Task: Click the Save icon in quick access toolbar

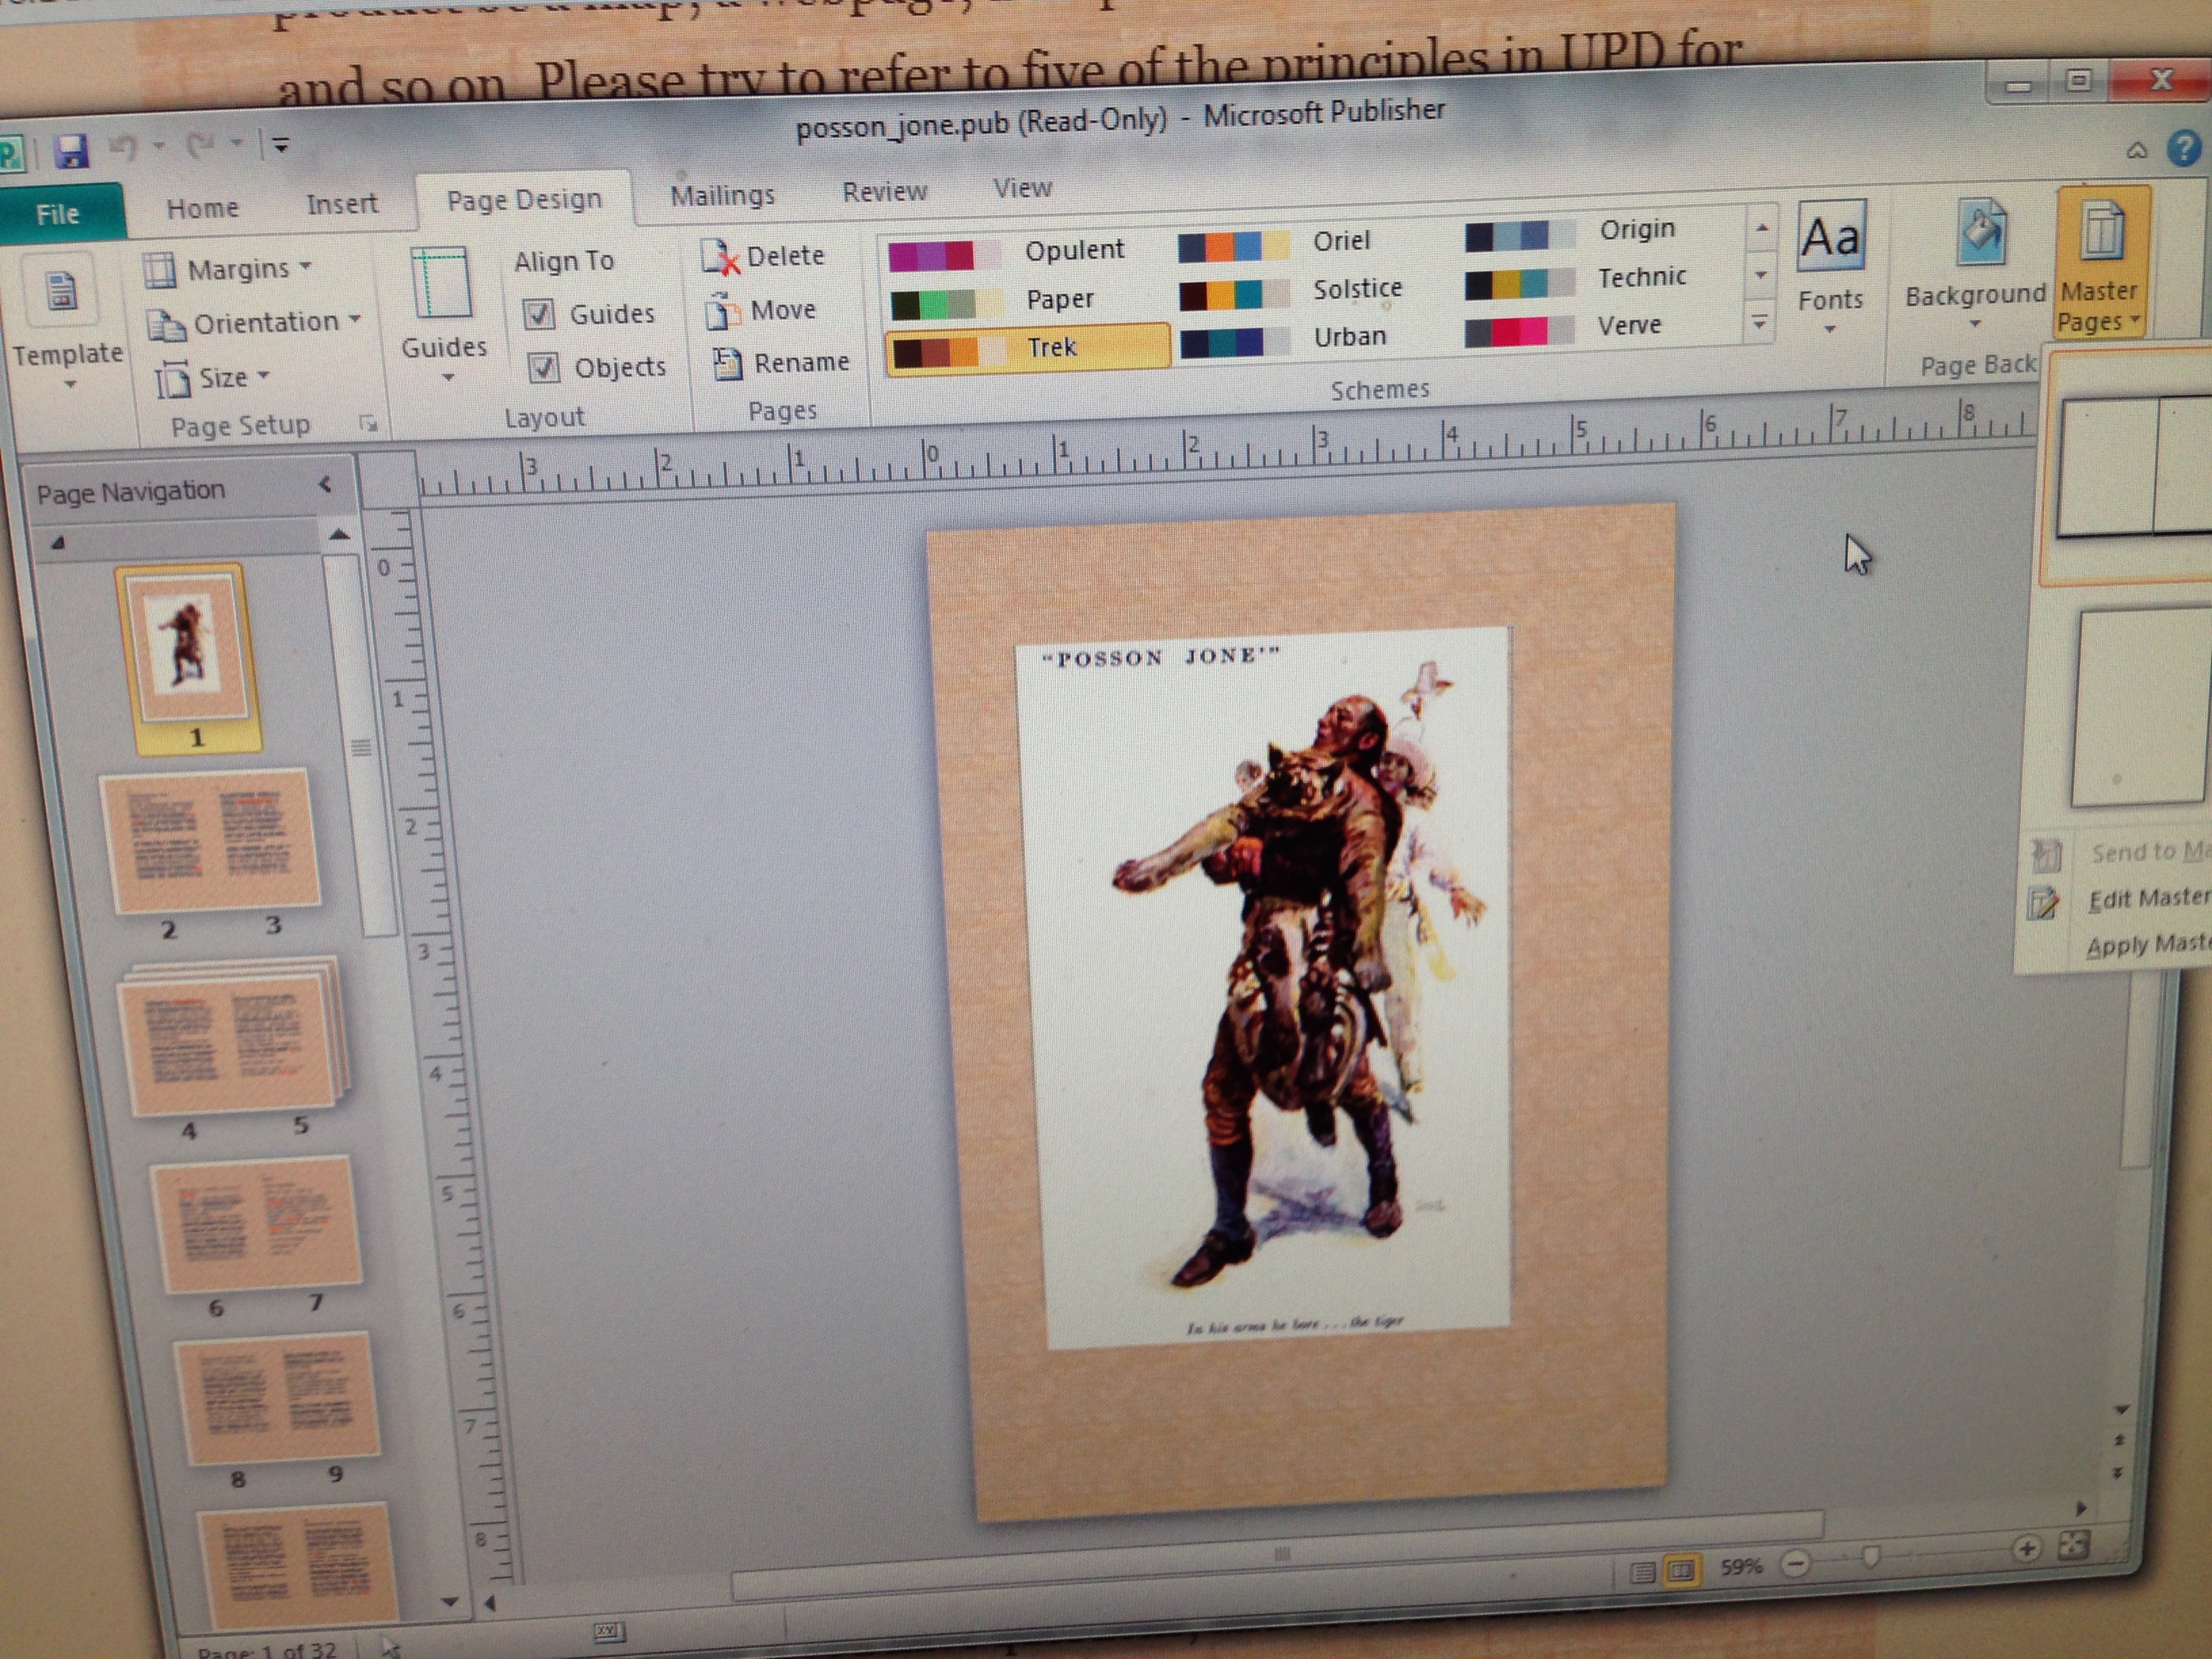Action: [71, 152]
